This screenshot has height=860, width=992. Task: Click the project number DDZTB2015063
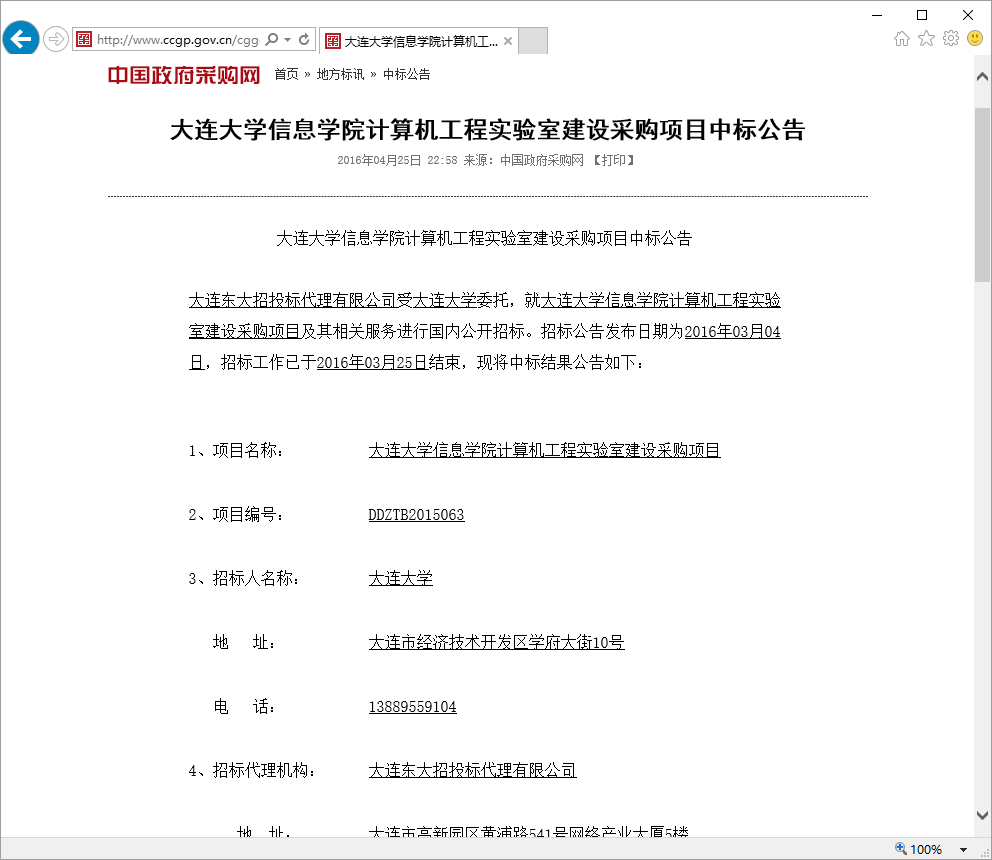click(416, 515)
